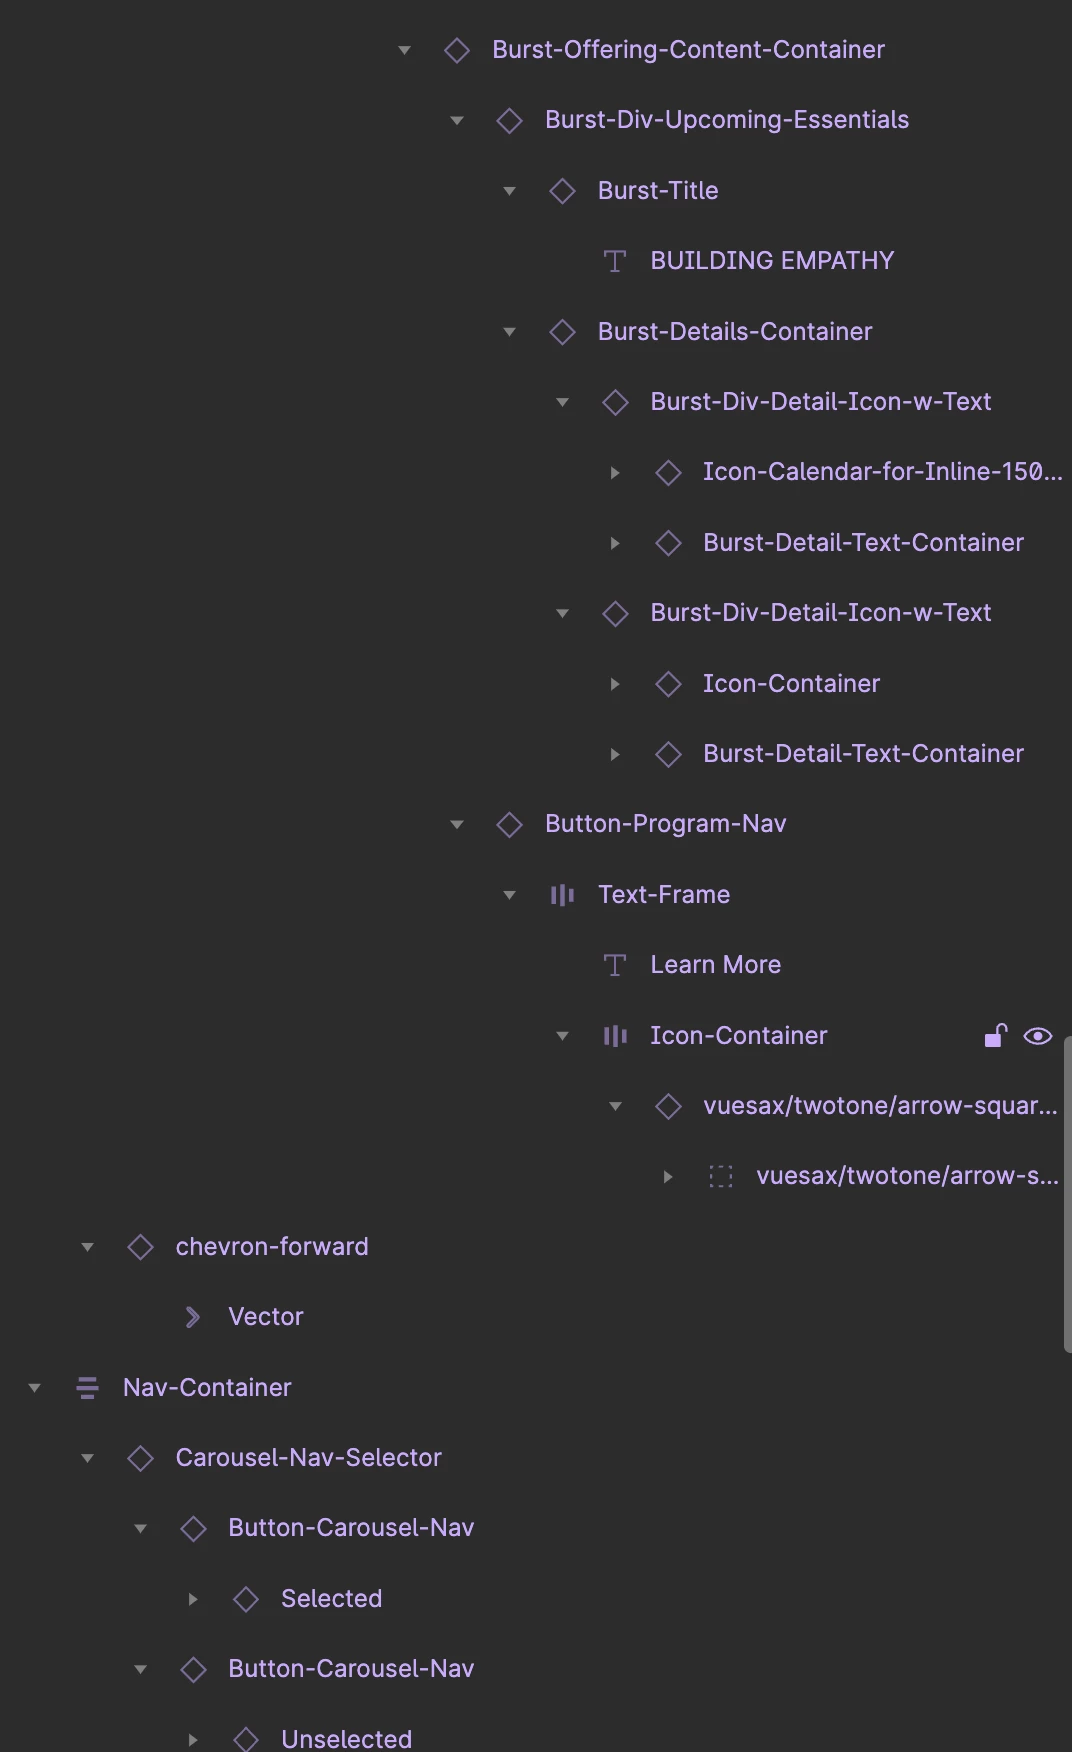
Task: Select the Button-Program-Nav layer name
Action: coord(666,824)
